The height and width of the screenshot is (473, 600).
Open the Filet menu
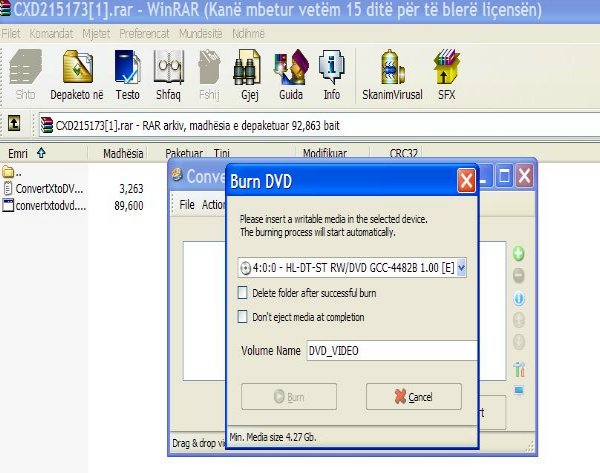(11, 34)
